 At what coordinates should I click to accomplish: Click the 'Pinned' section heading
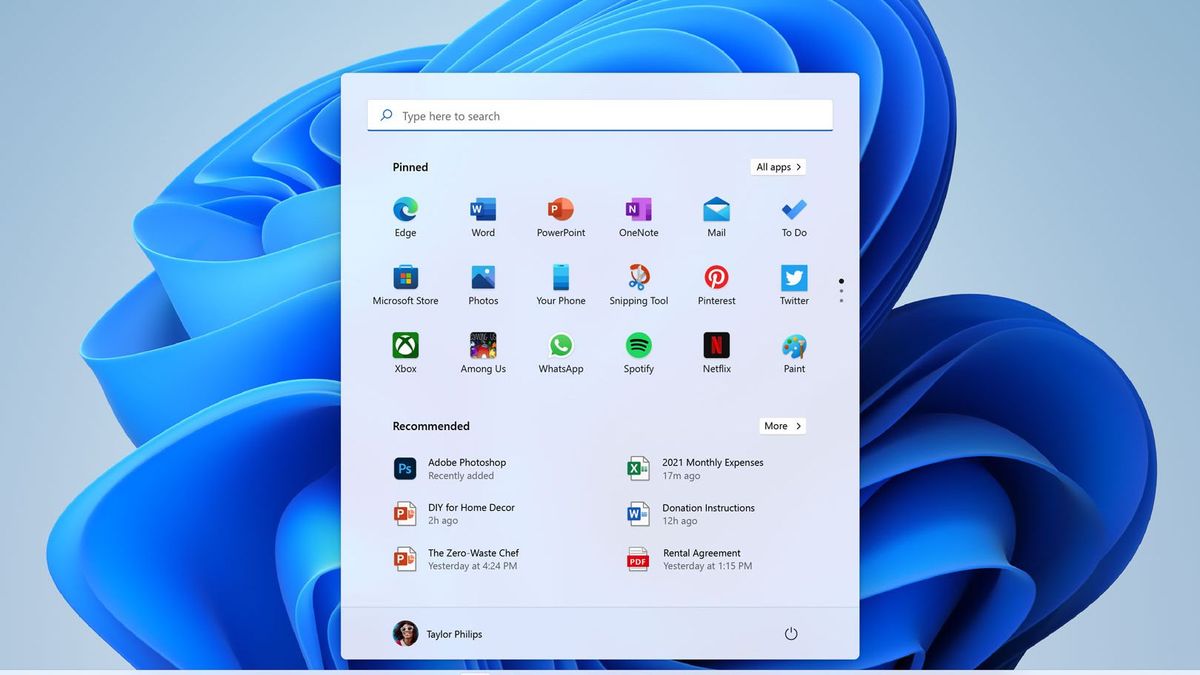click(410, 167)
